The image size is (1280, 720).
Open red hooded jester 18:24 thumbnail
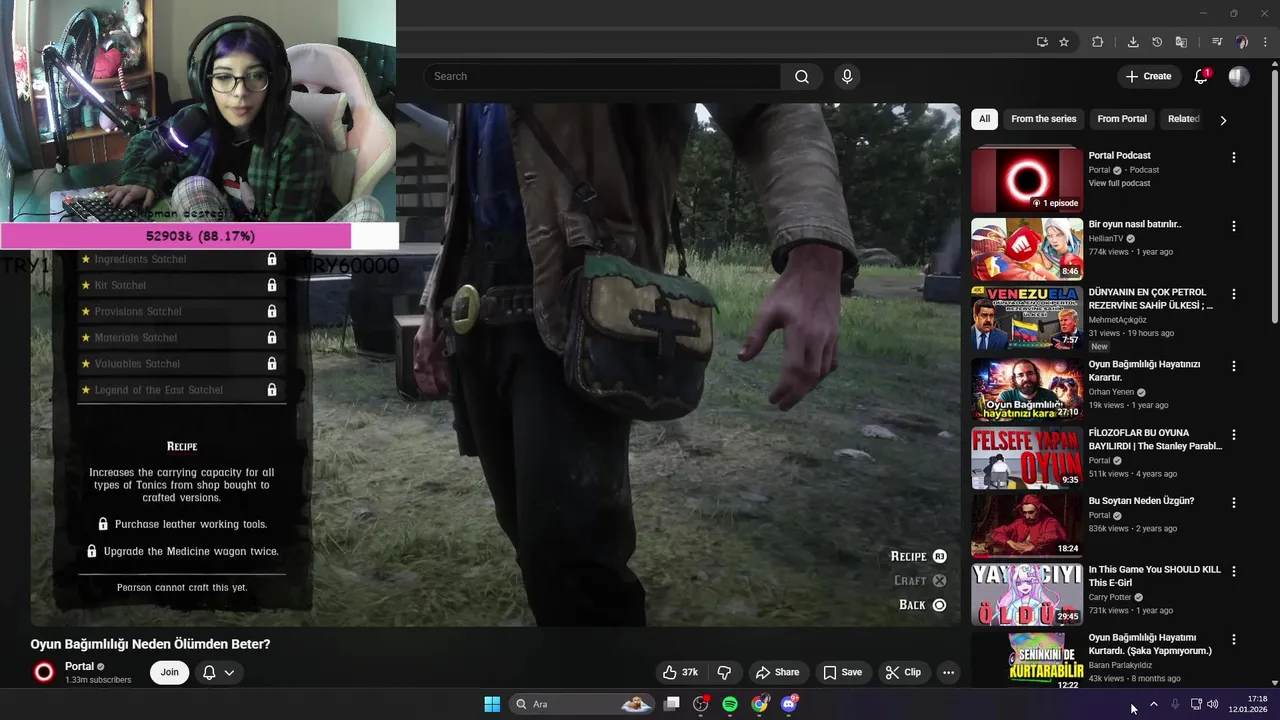1027,526
